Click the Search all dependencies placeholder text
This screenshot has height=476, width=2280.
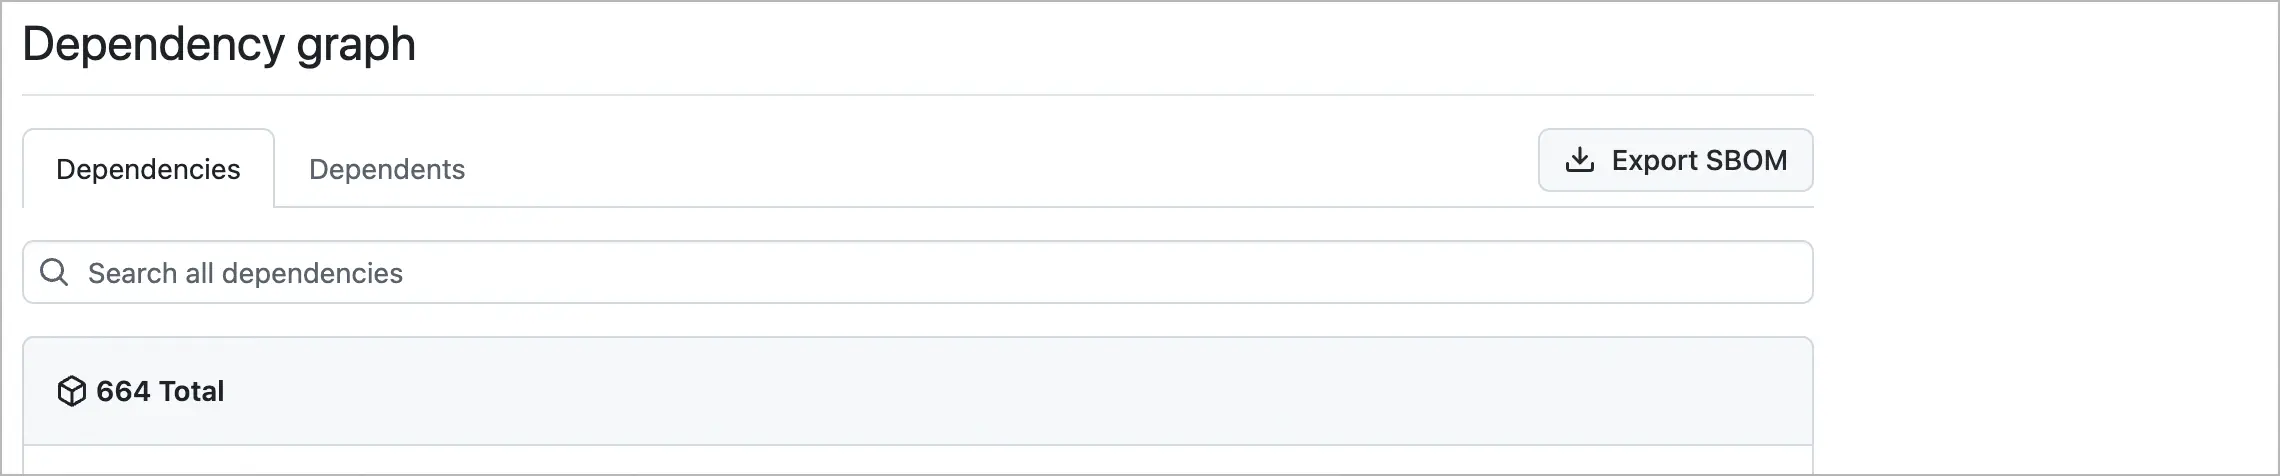tap(245, 273)
